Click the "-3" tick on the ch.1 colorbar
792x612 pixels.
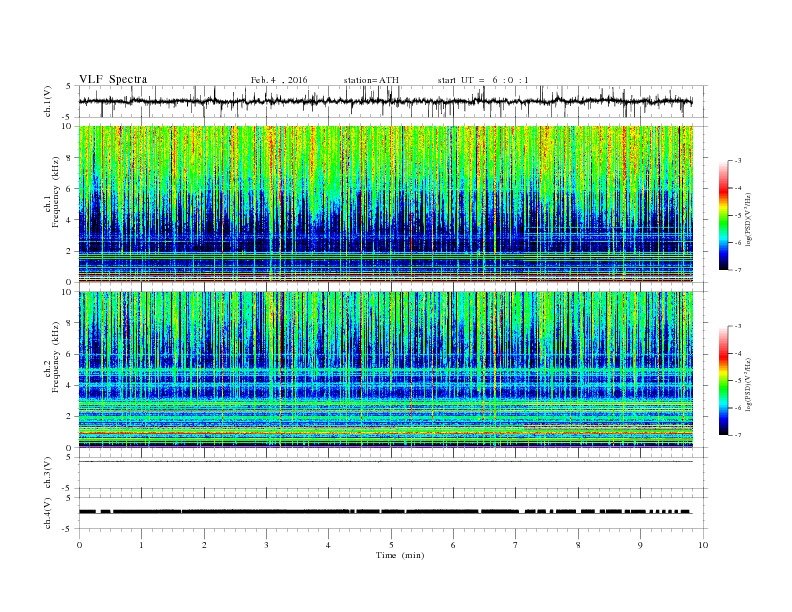tap(737, 161)
